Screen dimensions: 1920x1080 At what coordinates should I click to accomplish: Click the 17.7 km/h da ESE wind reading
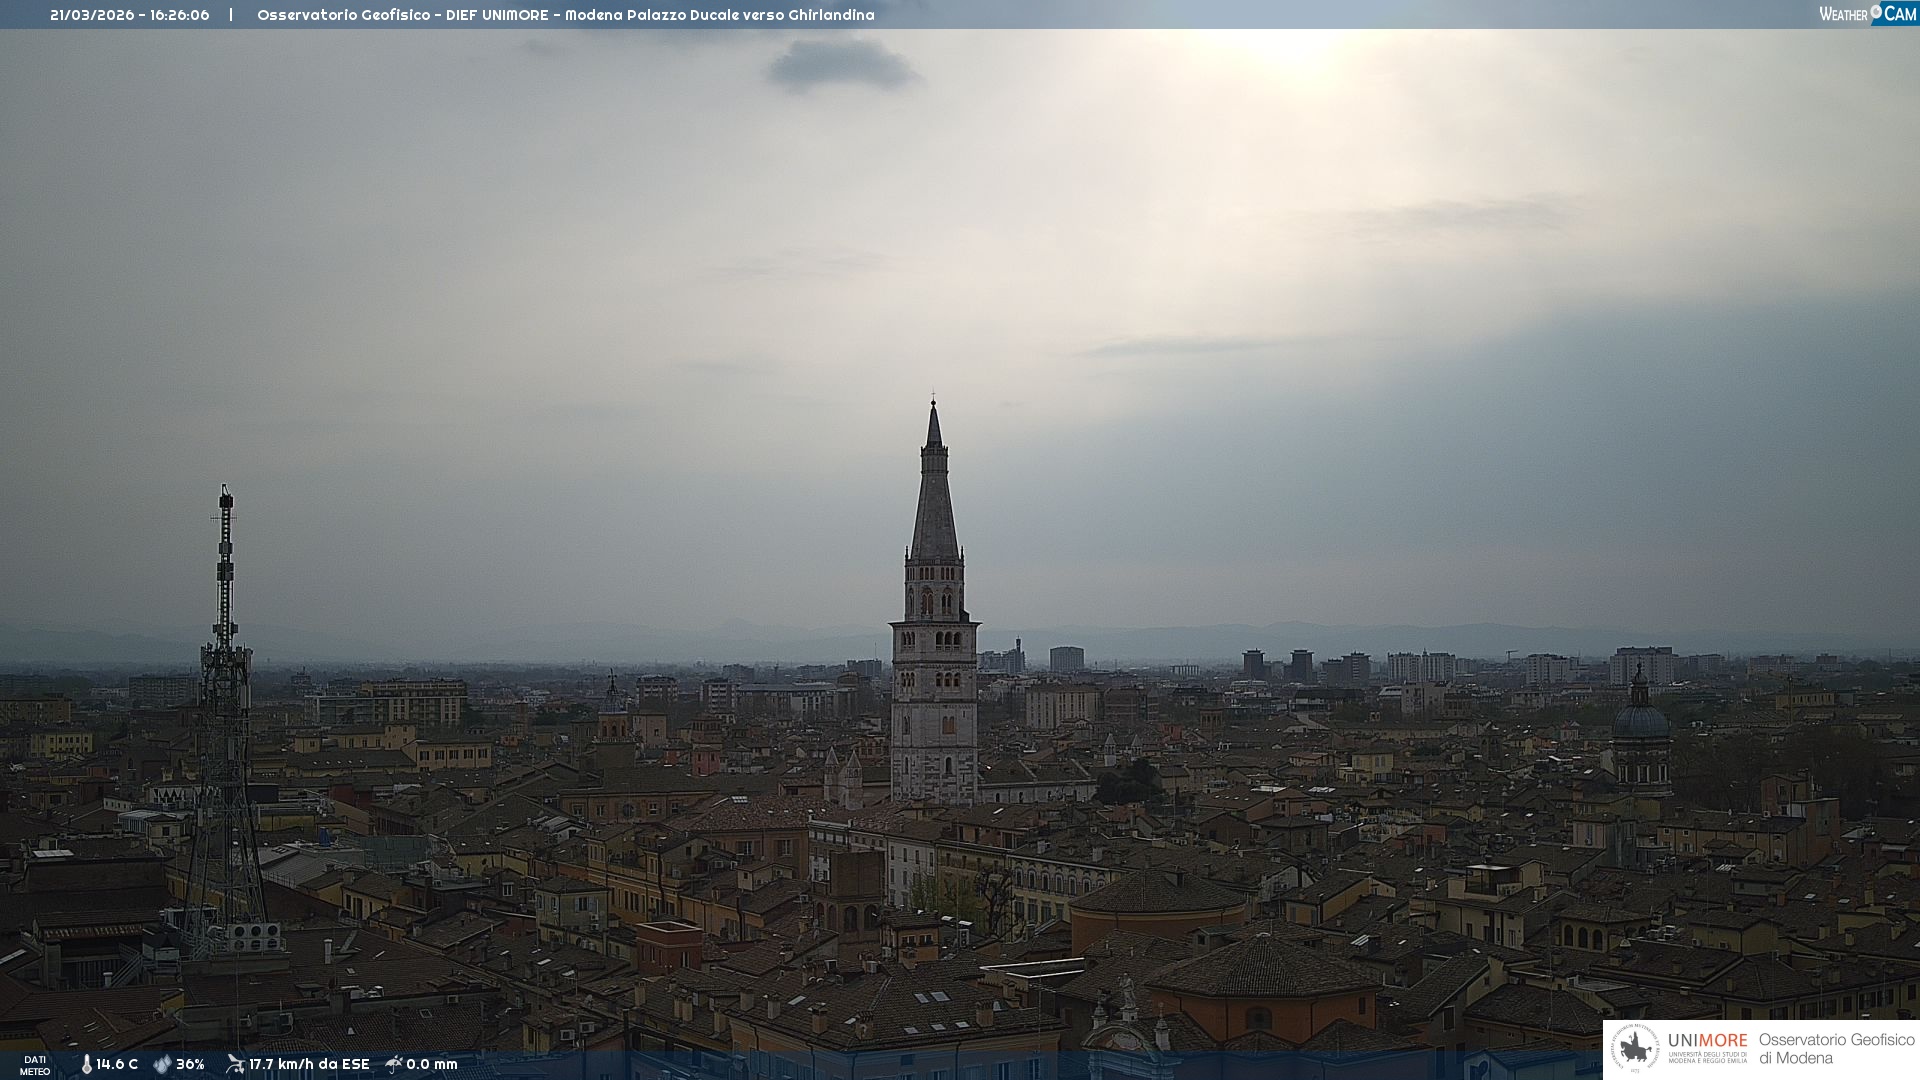309,1064
